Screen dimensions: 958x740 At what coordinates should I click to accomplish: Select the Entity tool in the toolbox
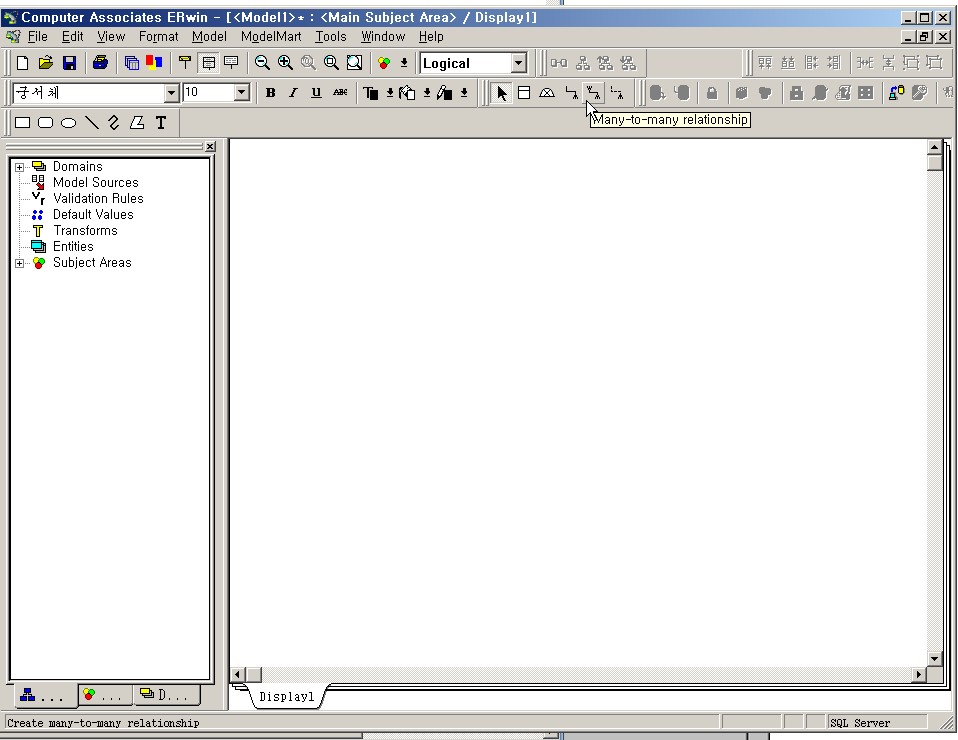(524, 93)
